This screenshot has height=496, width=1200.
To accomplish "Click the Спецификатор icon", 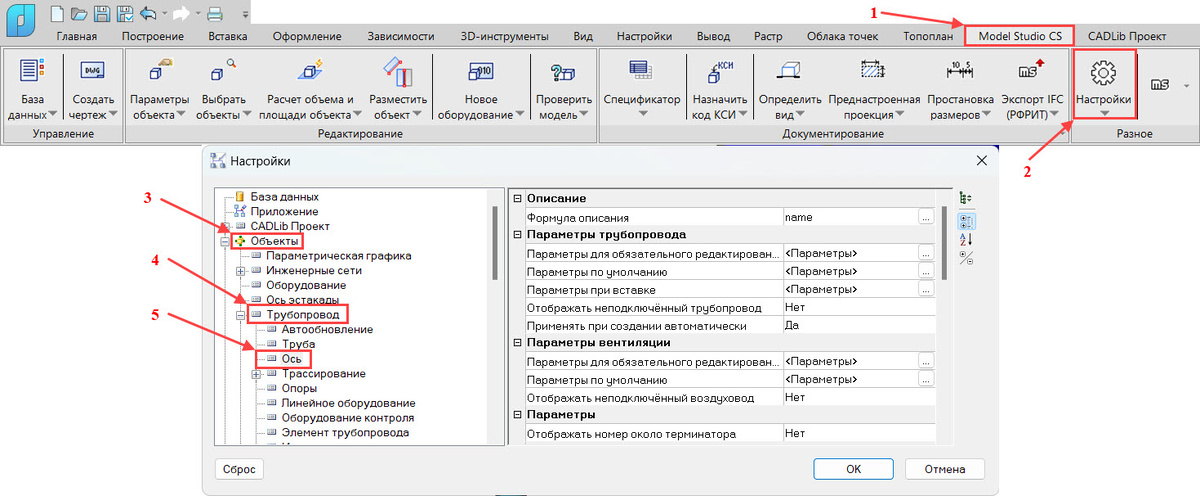I will coord(641,69).
